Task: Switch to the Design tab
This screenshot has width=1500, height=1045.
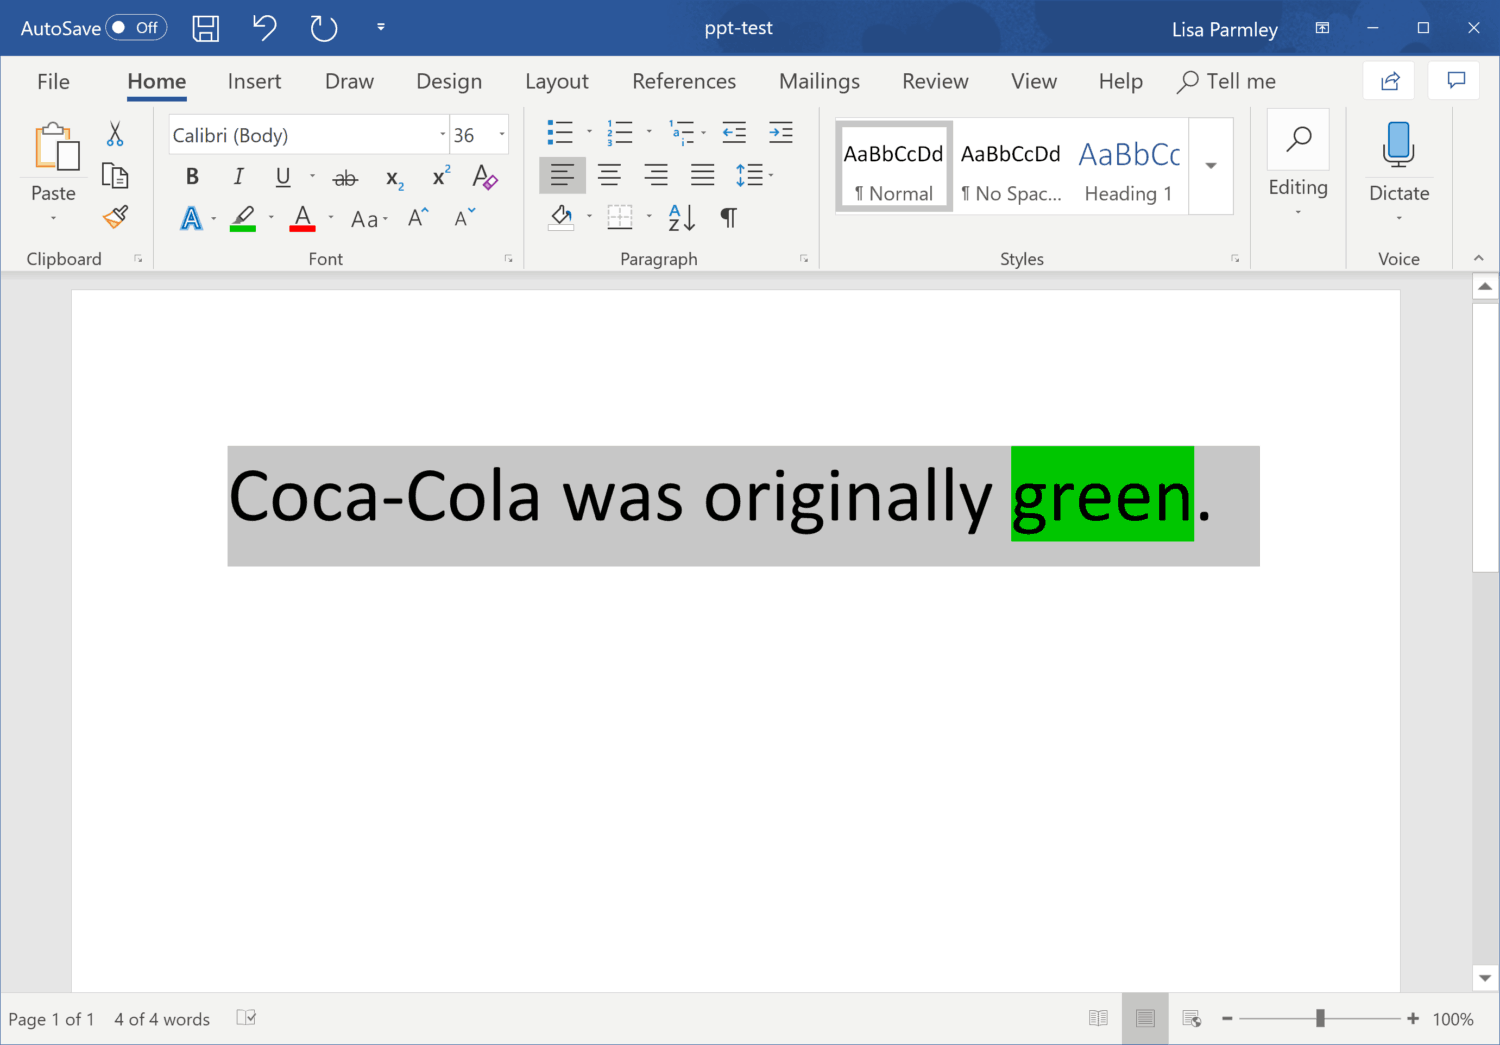Action: tap(449, 81)
